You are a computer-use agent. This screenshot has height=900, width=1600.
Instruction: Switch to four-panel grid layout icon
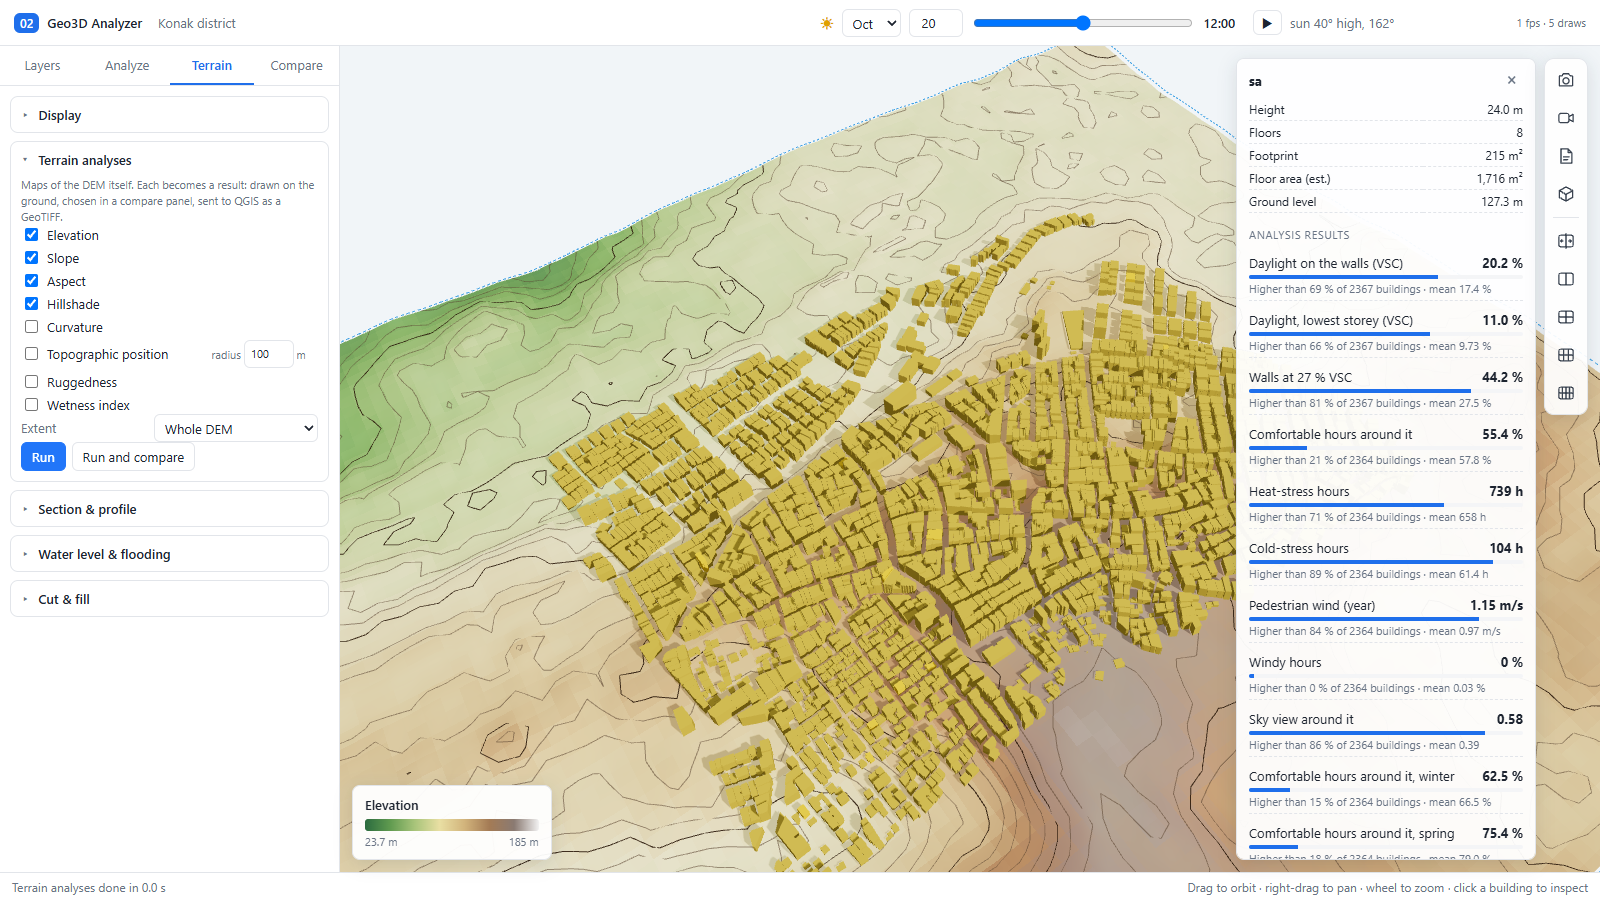coord(1566,317)
